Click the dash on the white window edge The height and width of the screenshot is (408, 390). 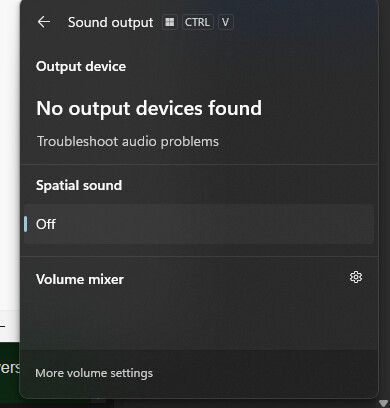pyautogui.click(x=2, y=326)
